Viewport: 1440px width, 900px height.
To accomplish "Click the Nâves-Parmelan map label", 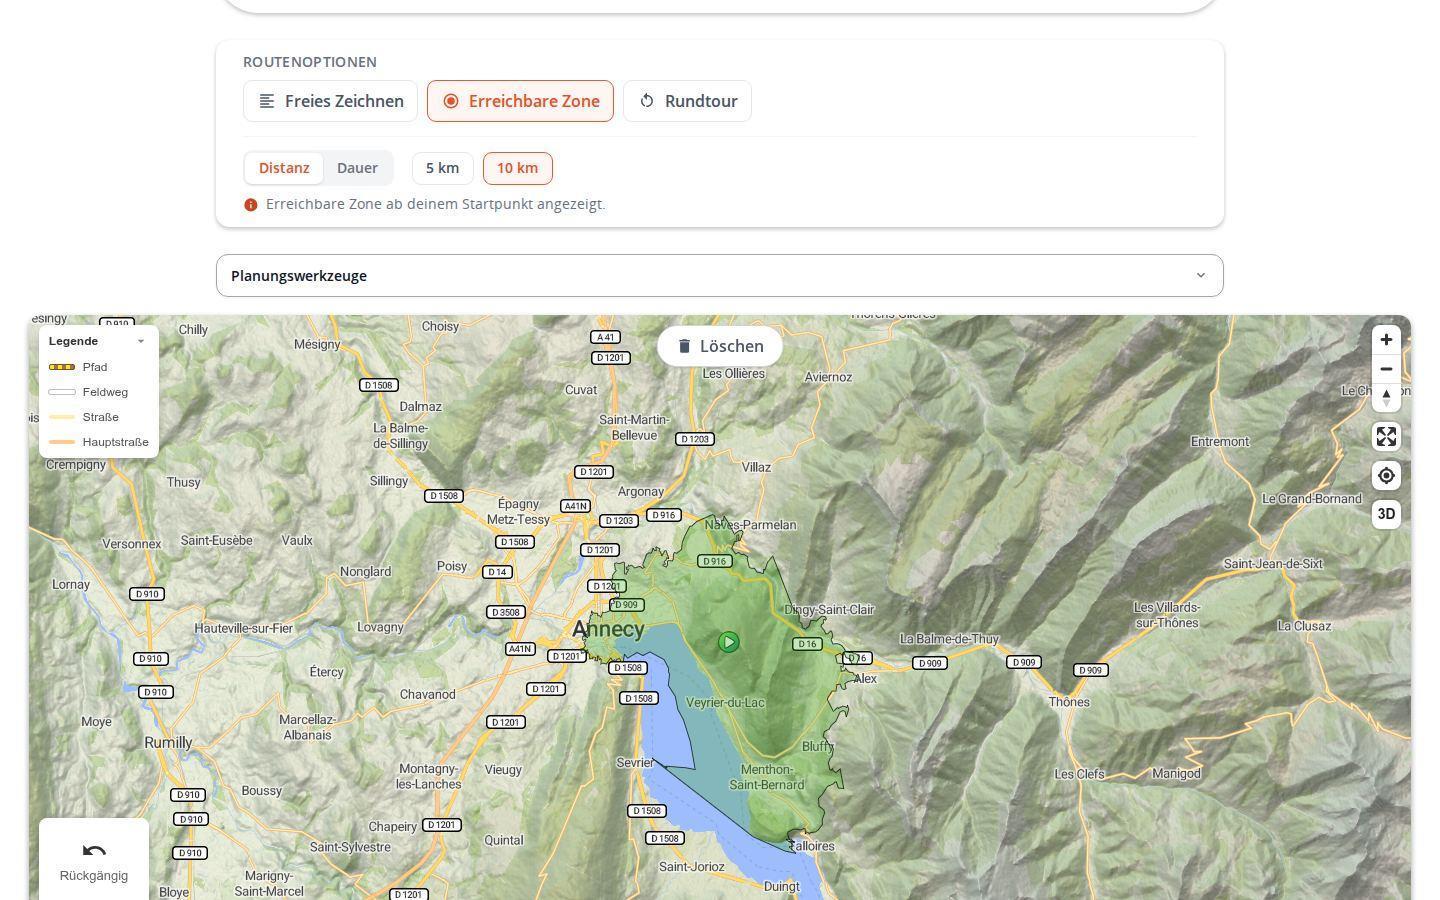I will pyautogui.click(x=751, y=525).
